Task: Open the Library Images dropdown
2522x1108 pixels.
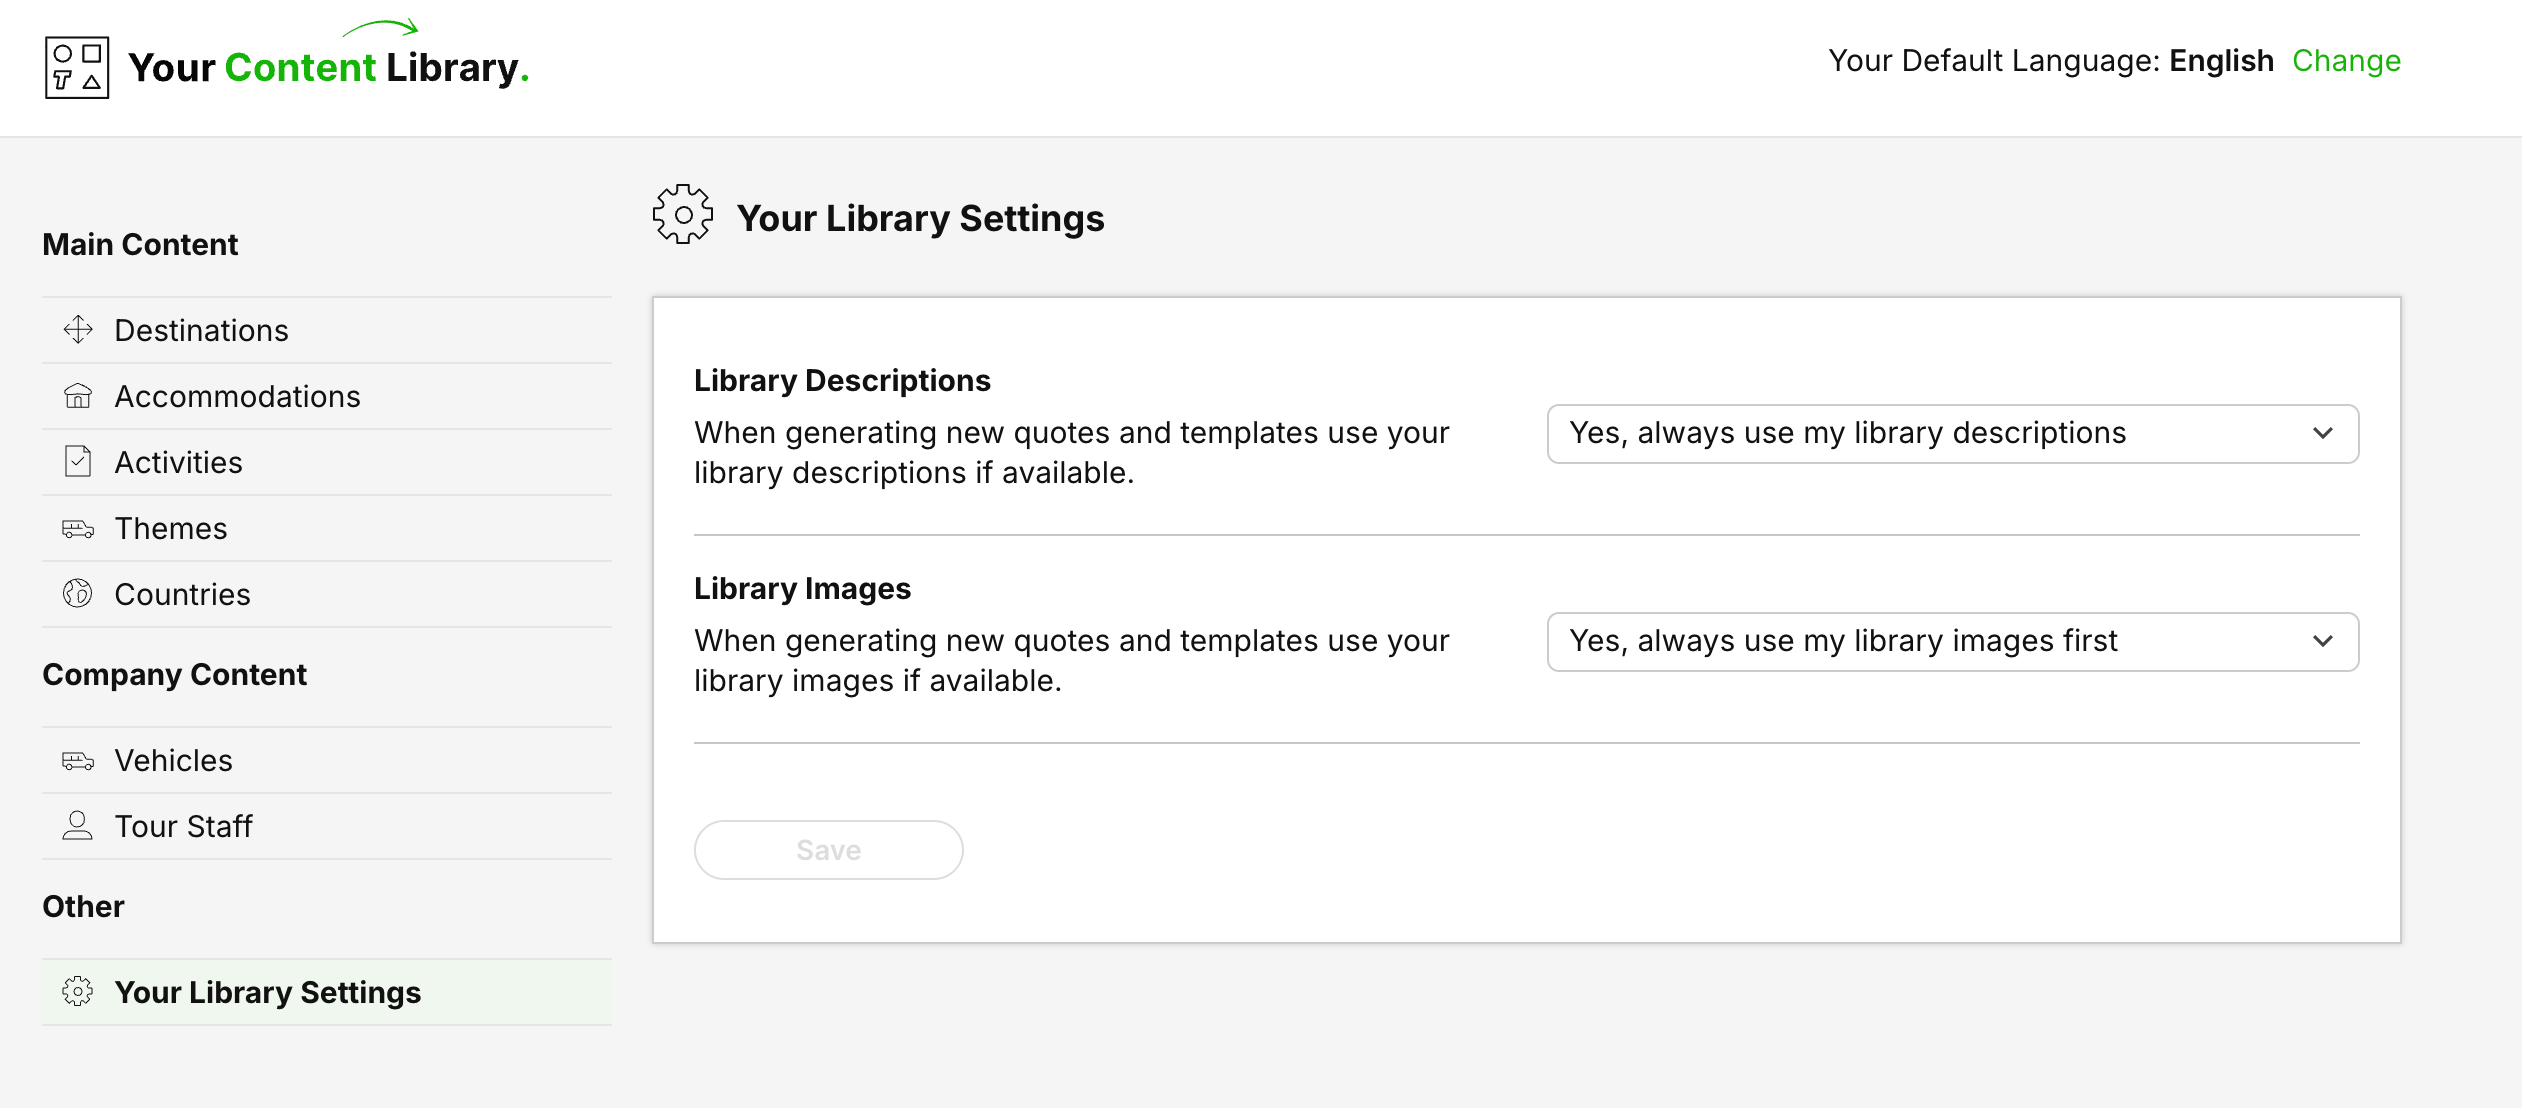Action: click(1951, 642)
